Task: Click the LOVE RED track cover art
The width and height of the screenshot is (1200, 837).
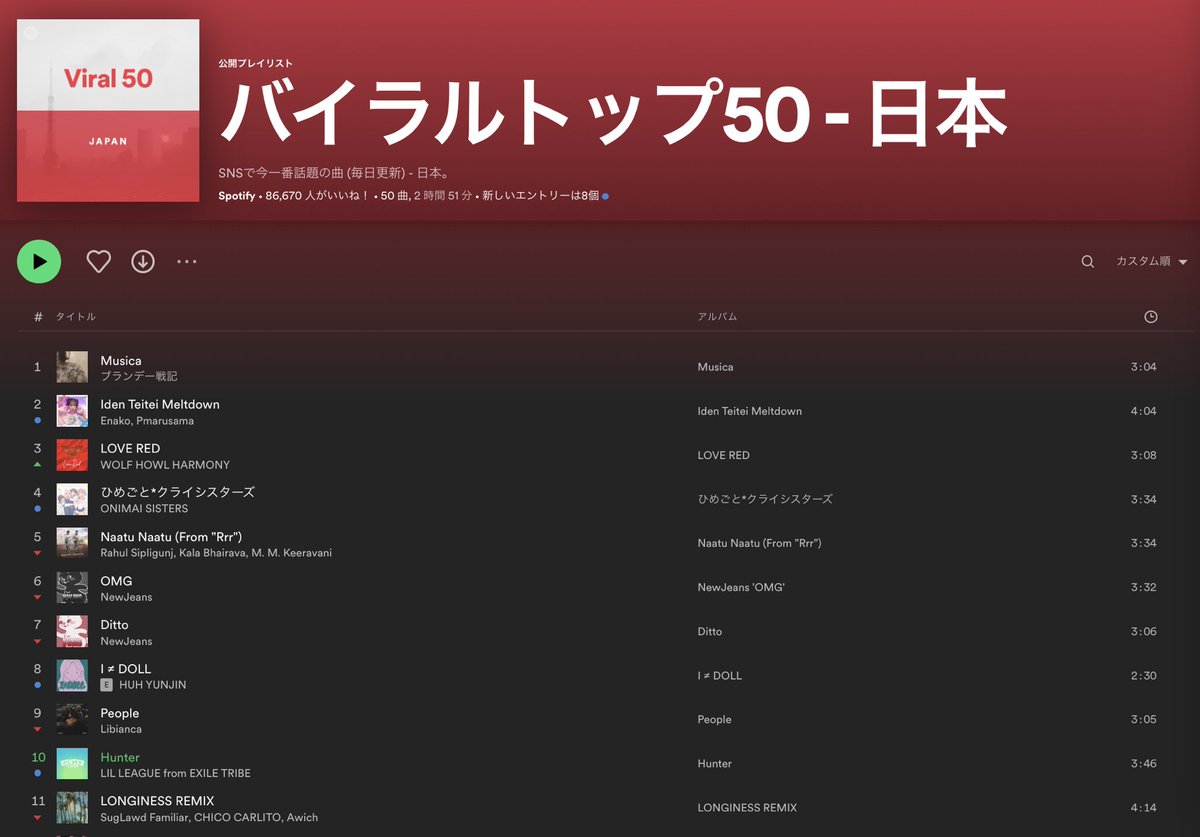Action: coord(72,455)
